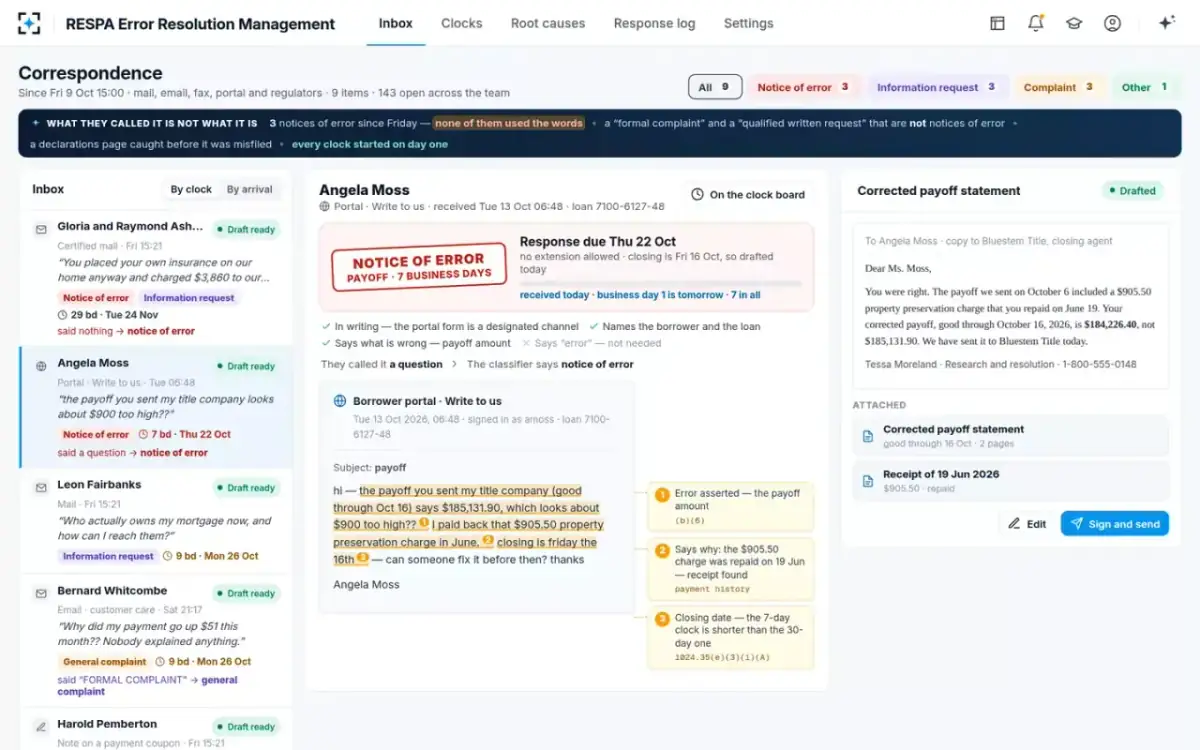Click On the clock board button

(x=748, y=195)
